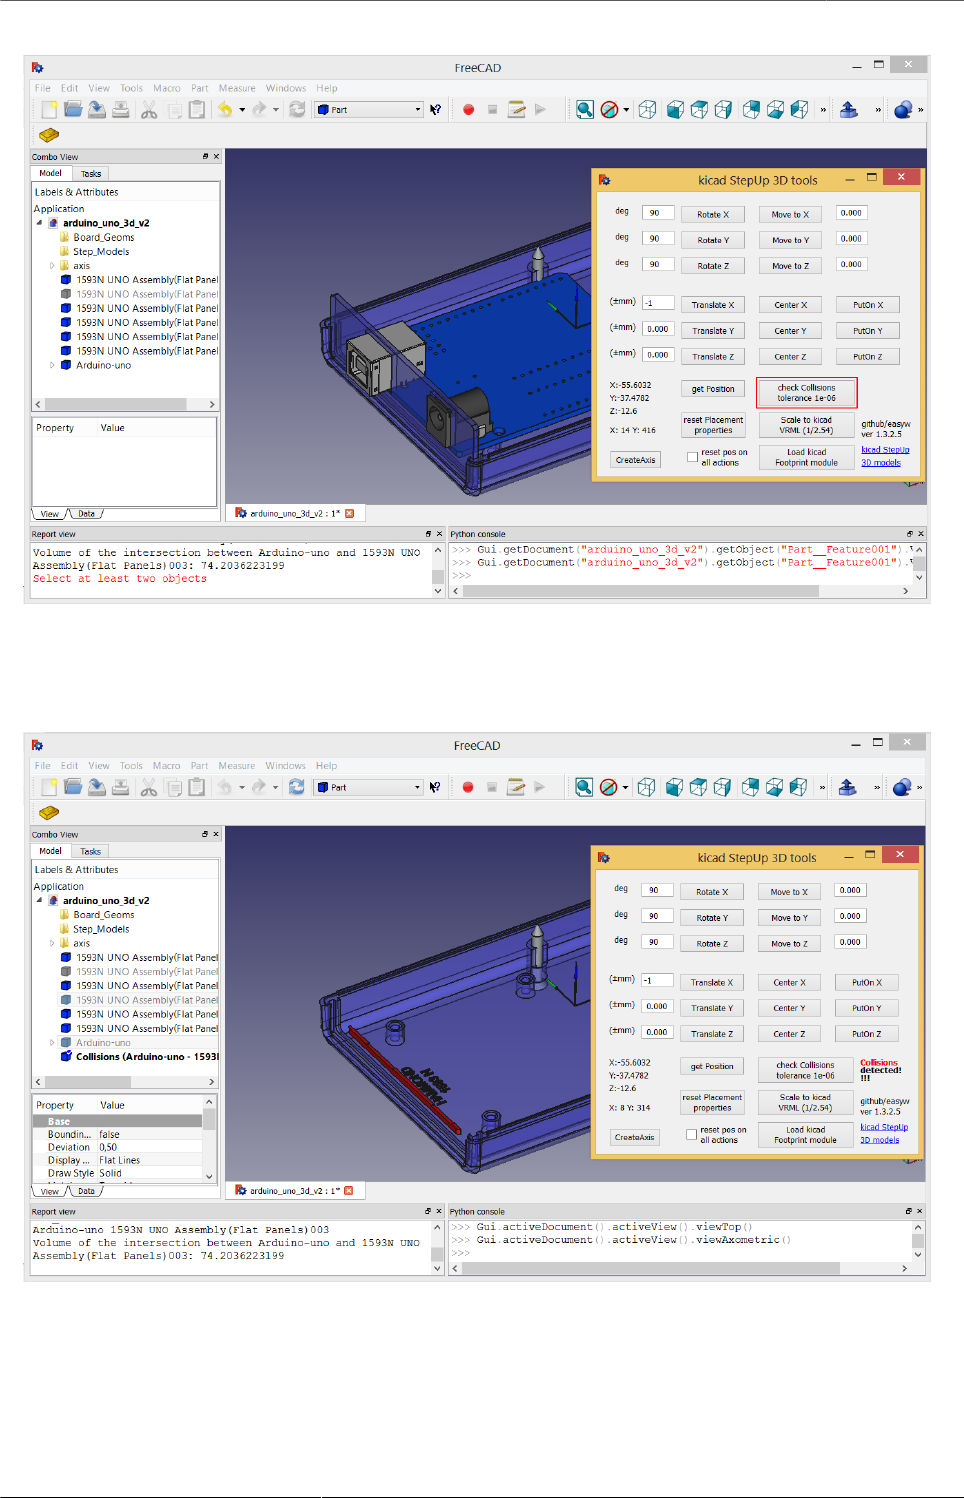964x1498 pixels.
Task: Click What's This help cursor in upper window
Action: coord(435,110)
